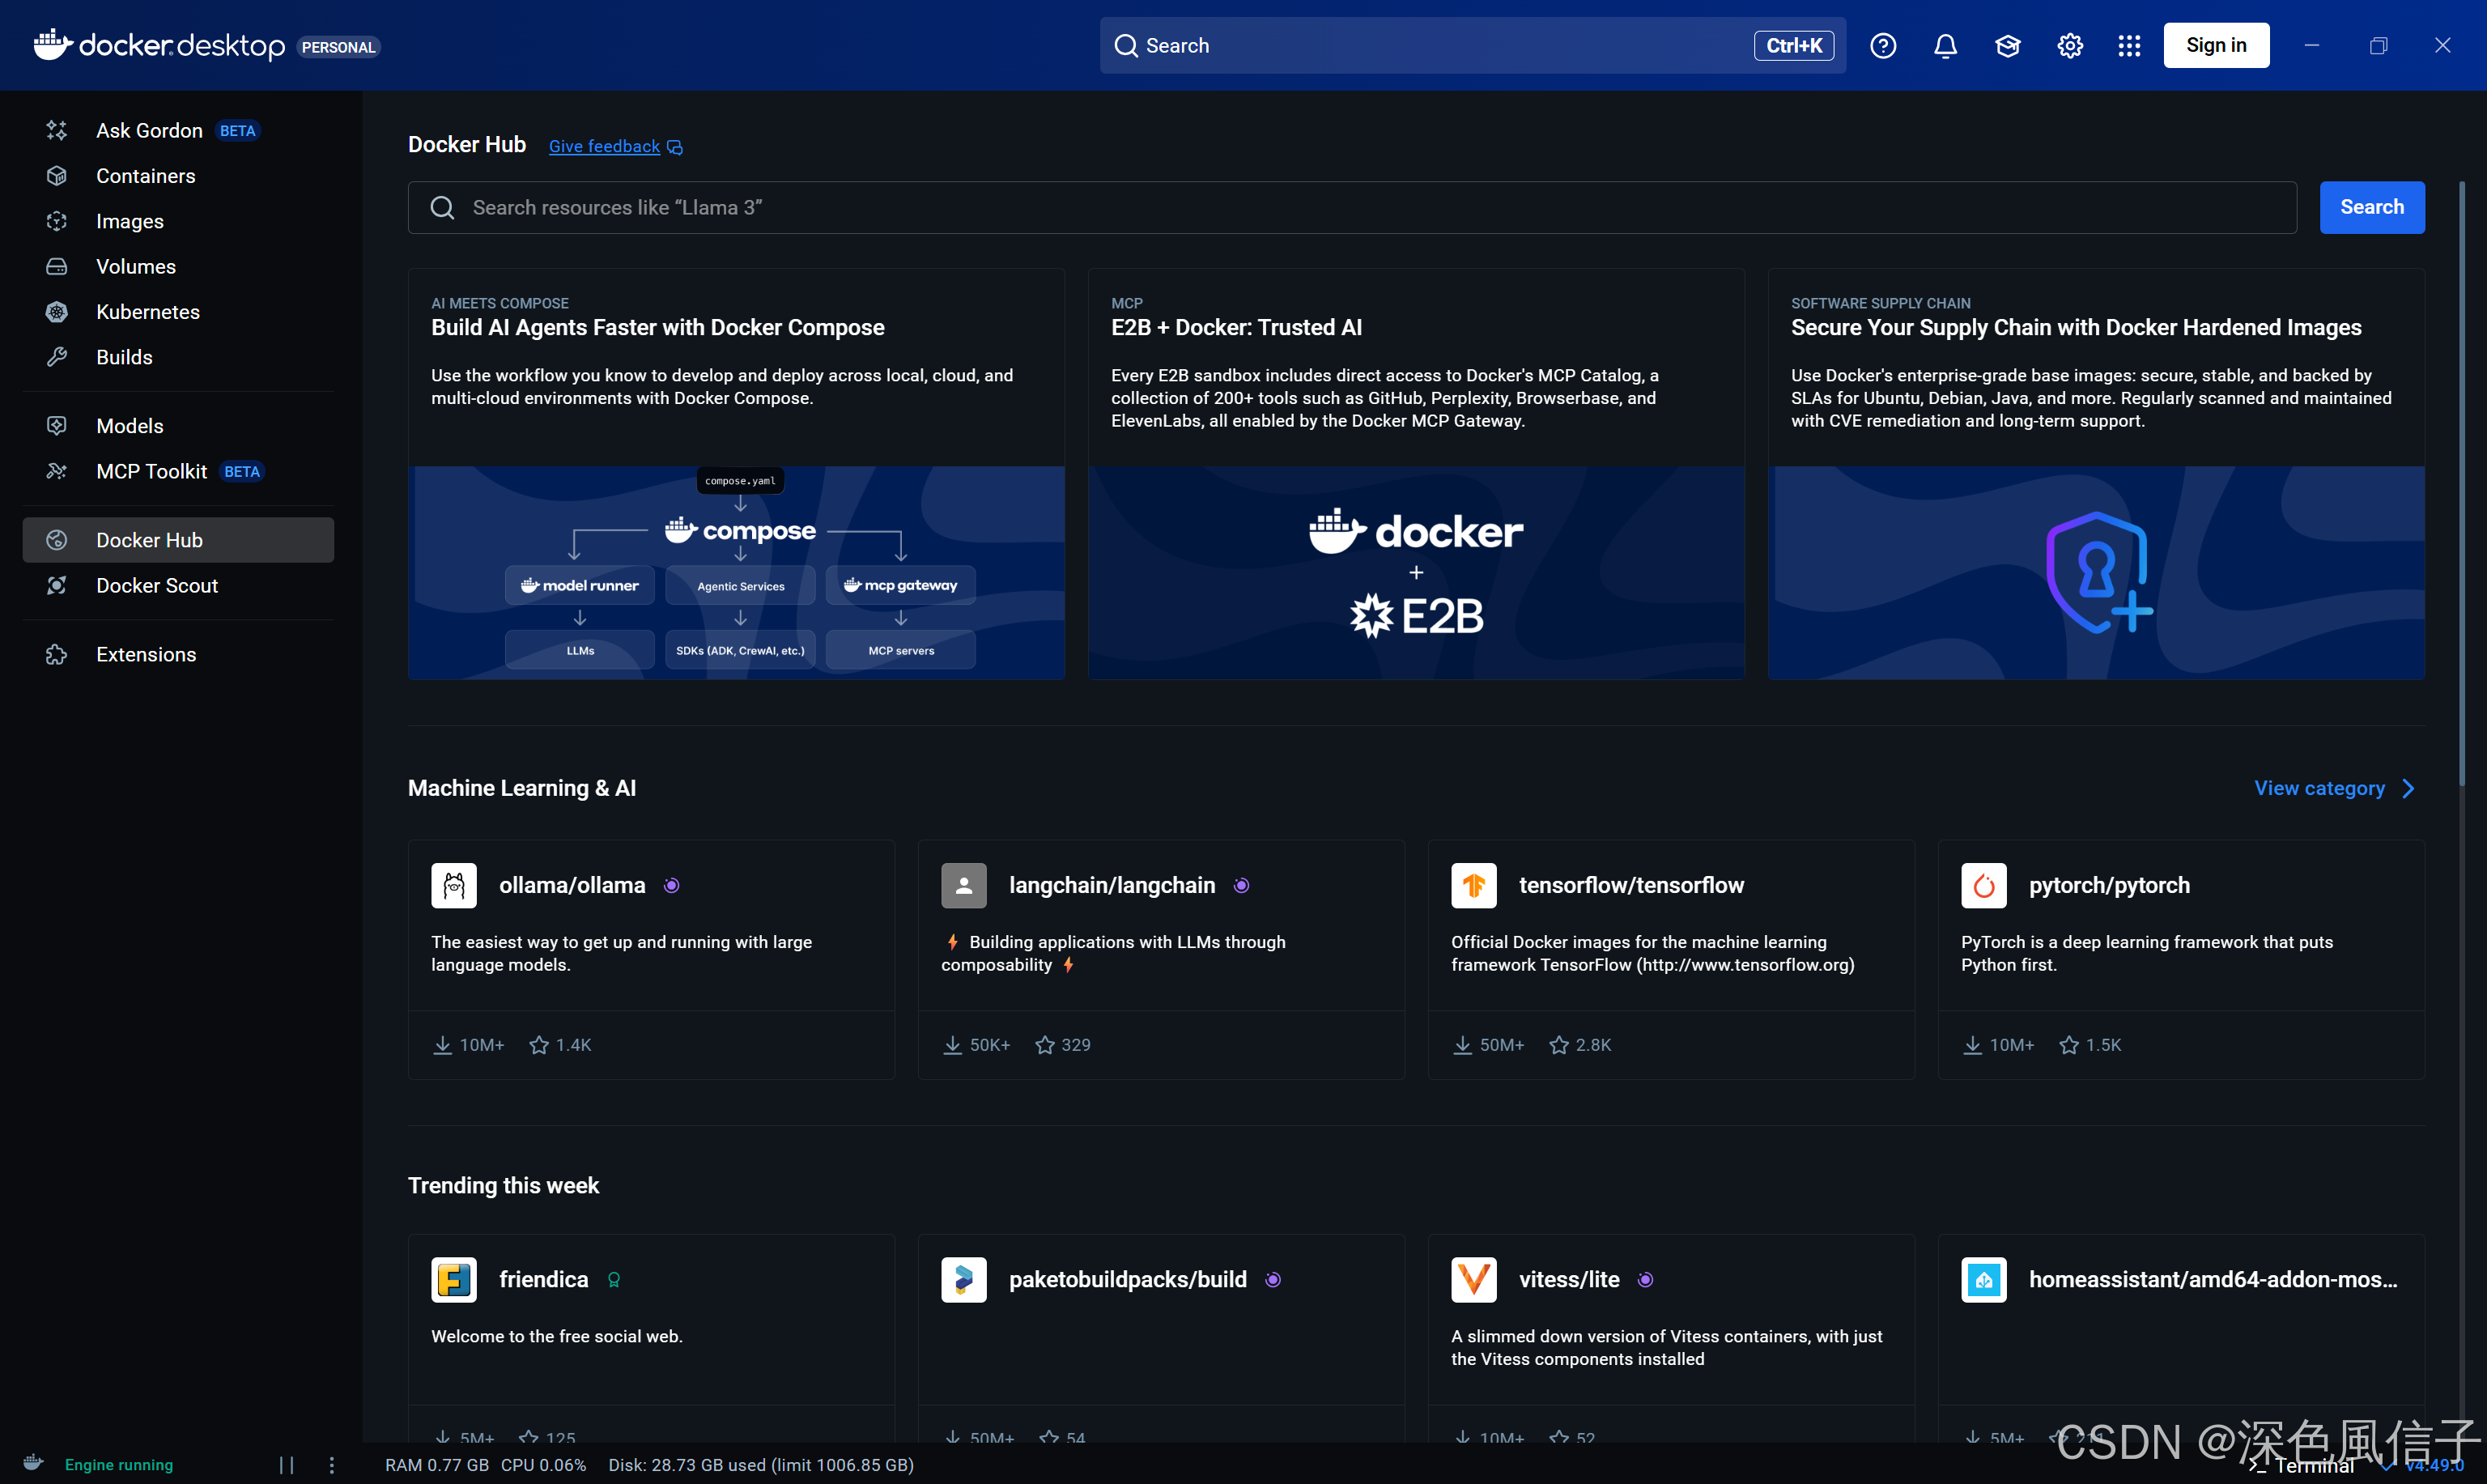
Task: Click the hardened images shield banner
Action: [2096, 573]
